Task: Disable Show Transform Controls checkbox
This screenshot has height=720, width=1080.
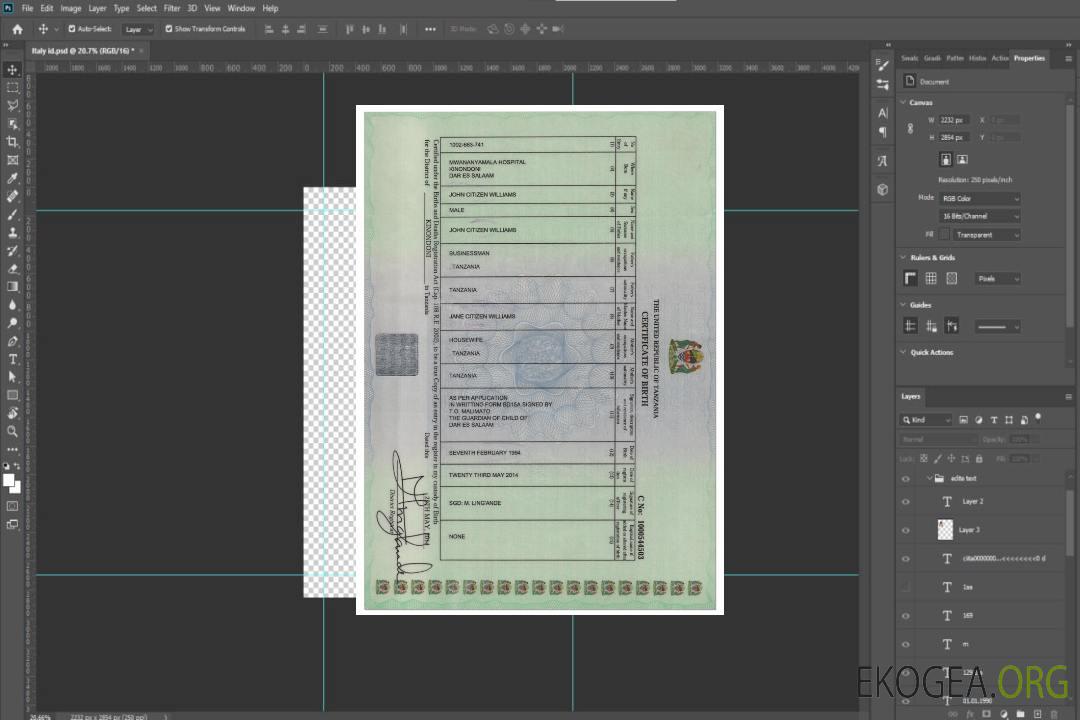Action: (x=169, y=29)
